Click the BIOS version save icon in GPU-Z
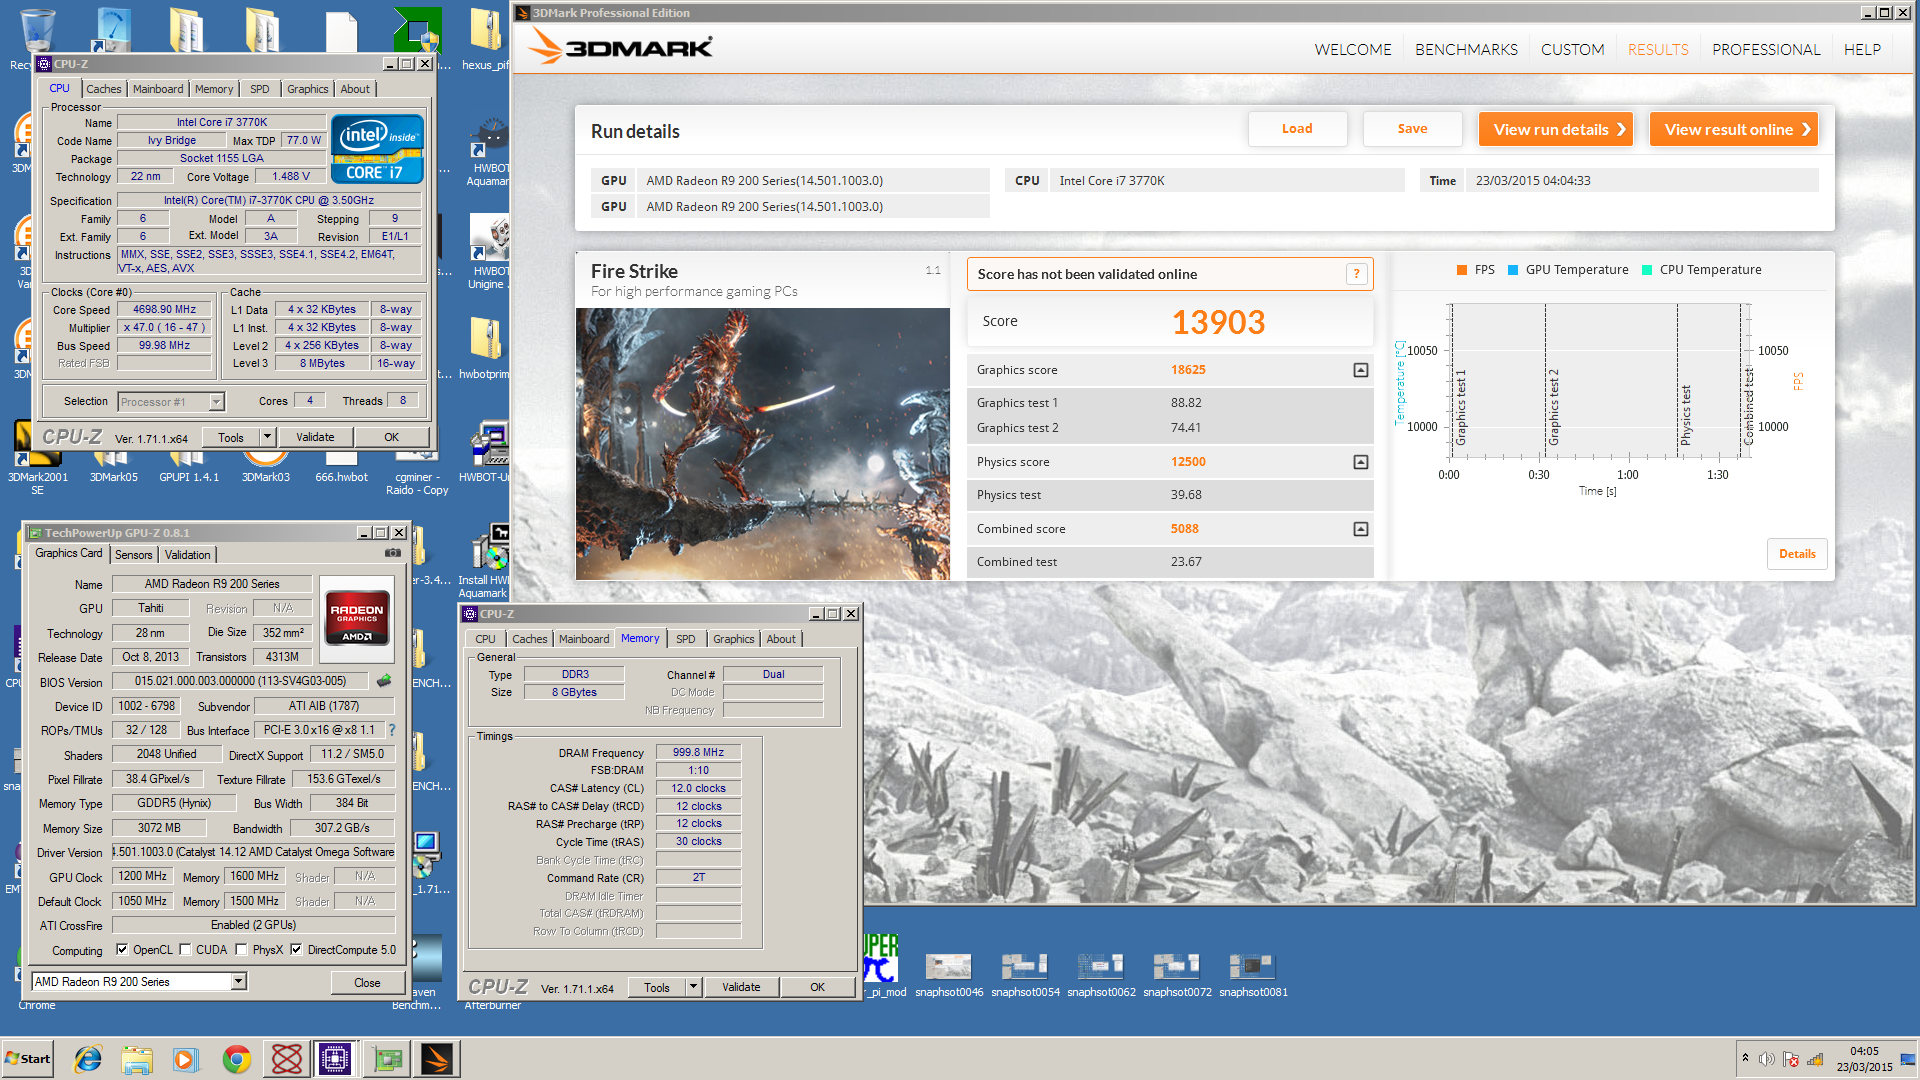1920x1080 pixels. coord(384,681)
